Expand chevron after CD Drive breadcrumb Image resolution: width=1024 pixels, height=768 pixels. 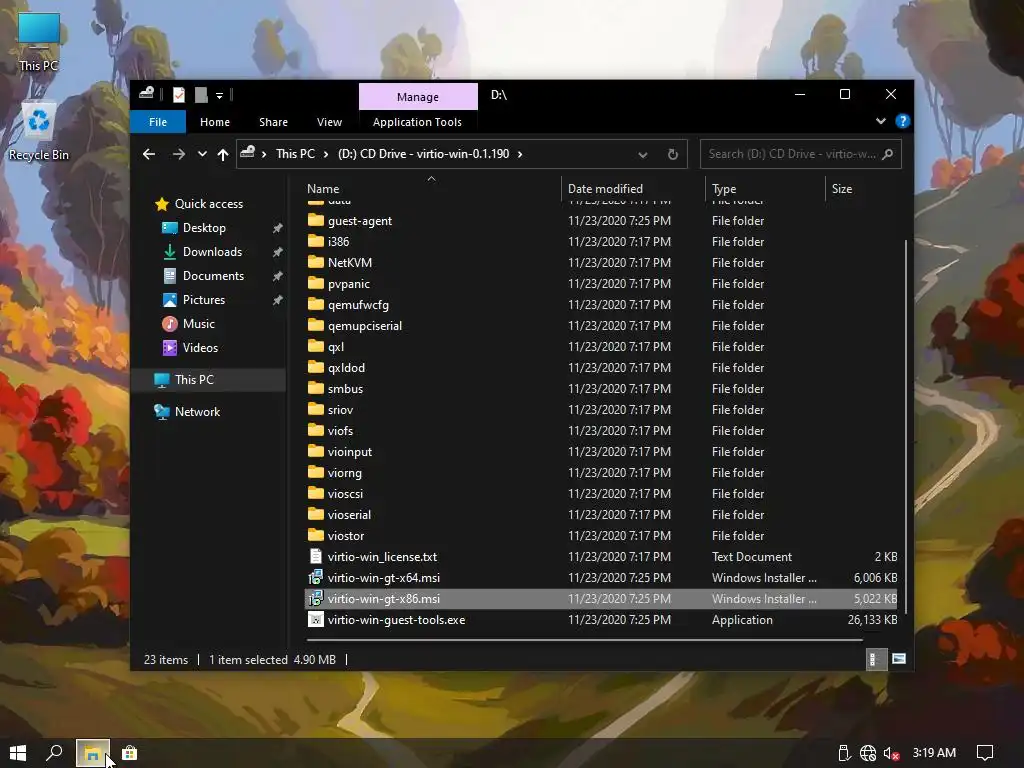pyautogui.click(x=520, y=154)
